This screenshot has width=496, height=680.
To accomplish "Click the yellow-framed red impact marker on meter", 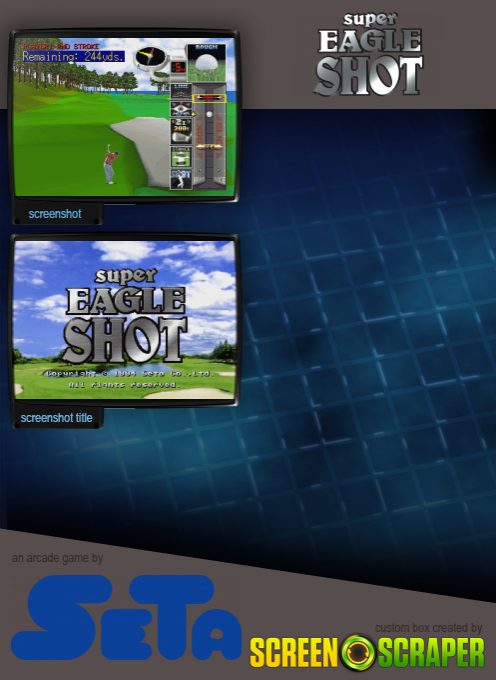I will point(209,98).
